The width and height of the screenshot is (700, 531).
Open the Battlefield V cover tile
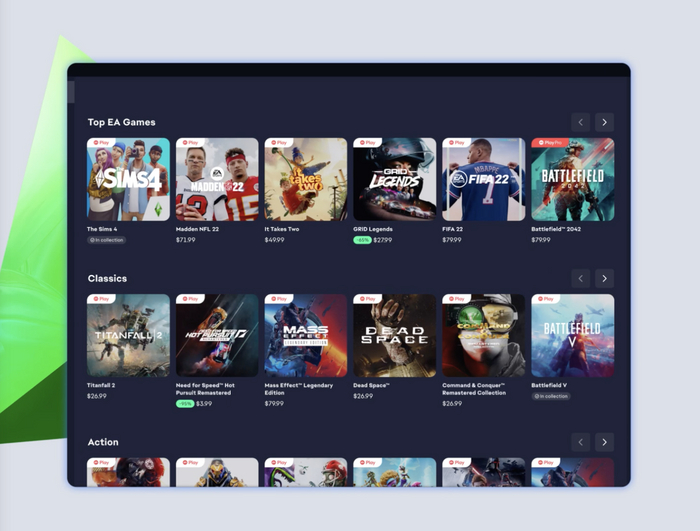tap(573, 335)
